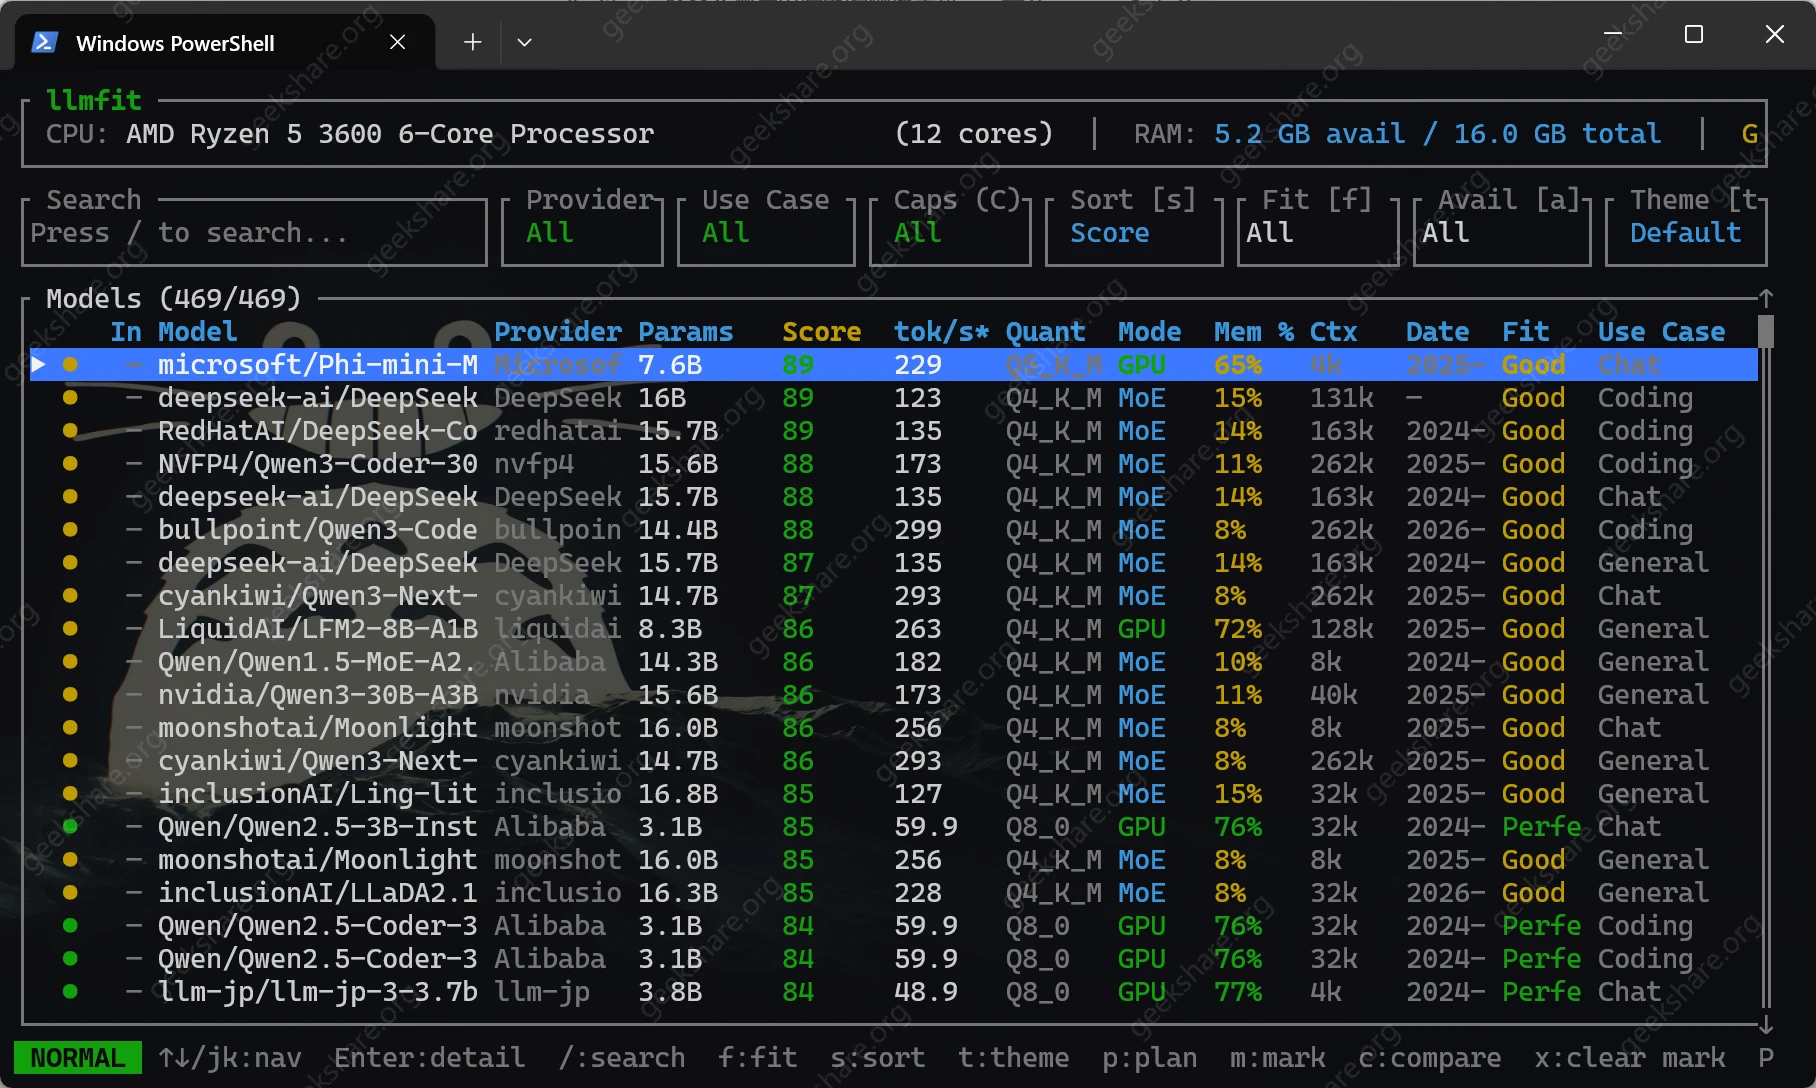Open the Avail filter
Screen dimensions: 1816x1088
tap(1502, 232)
